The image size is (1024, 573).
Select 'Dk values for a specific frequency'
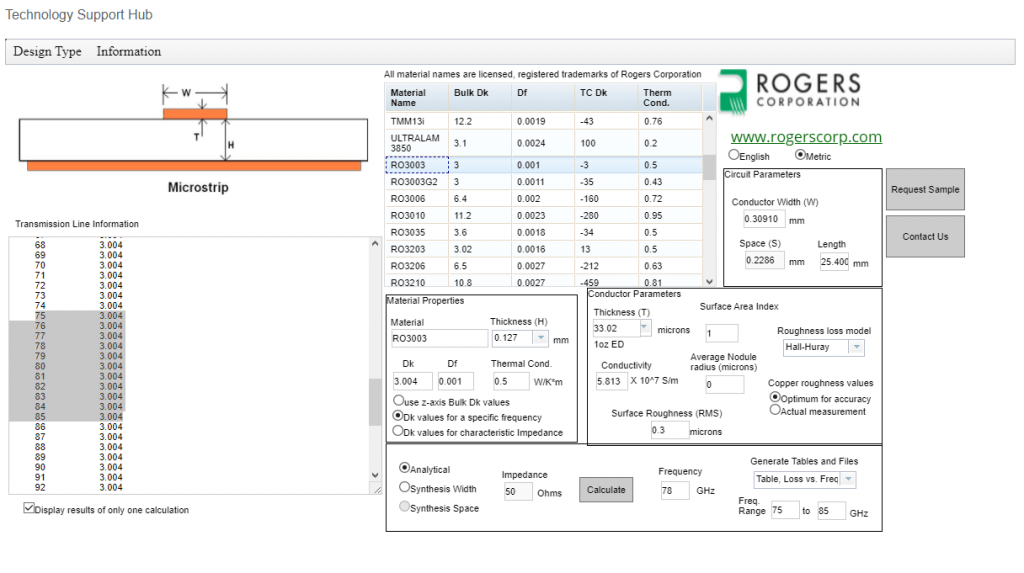(398, 416)
